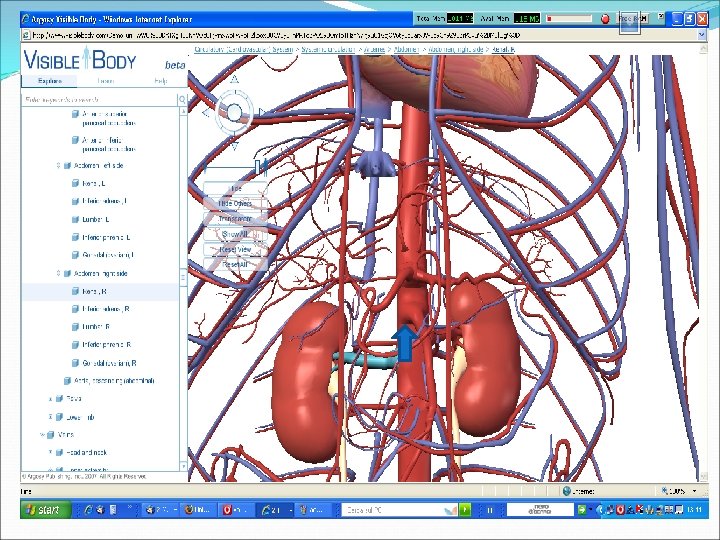Screen dimensions: 720x540
Task: Click tree panel scrollbar down arrow
Action: [184, 466]
